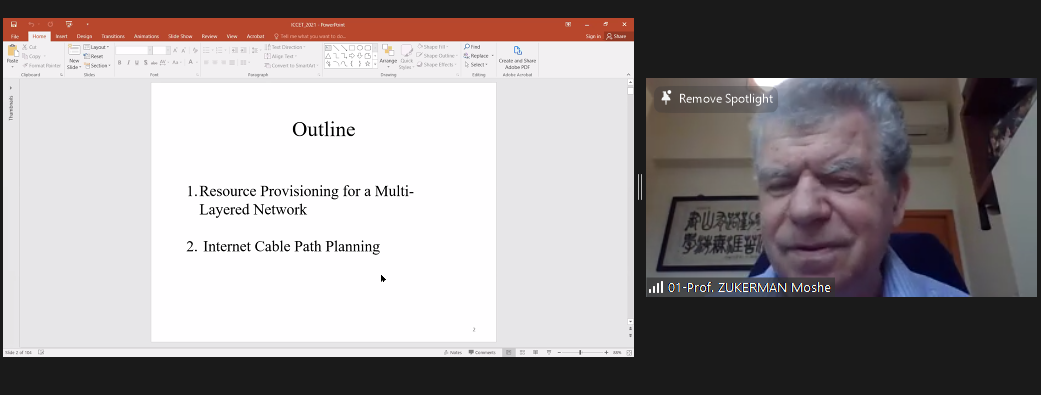Click Remove Spotlight on video
Screen dimensions: 1041x395
click(x=716, y=98)
